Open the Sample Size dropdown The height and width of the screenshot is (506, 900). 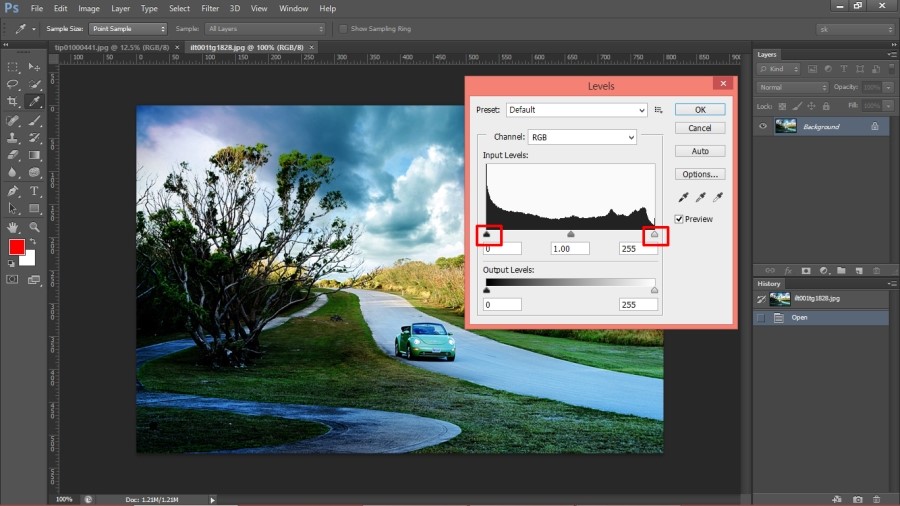coord(128,29)
